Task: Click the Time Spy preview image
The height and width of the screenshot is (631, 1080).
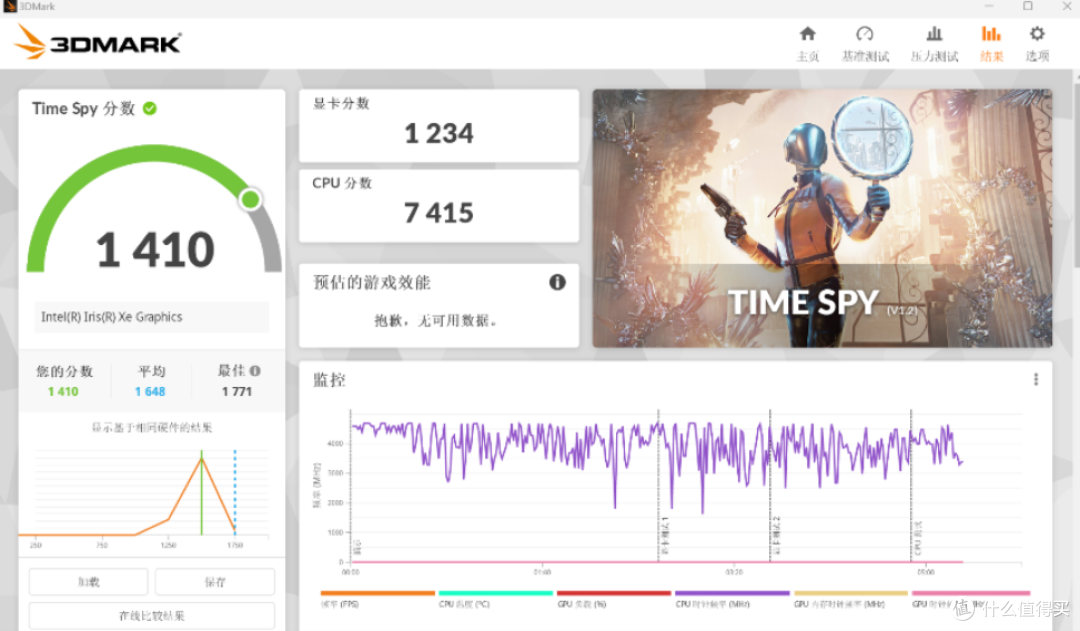Action: click(x=821, y=218)
